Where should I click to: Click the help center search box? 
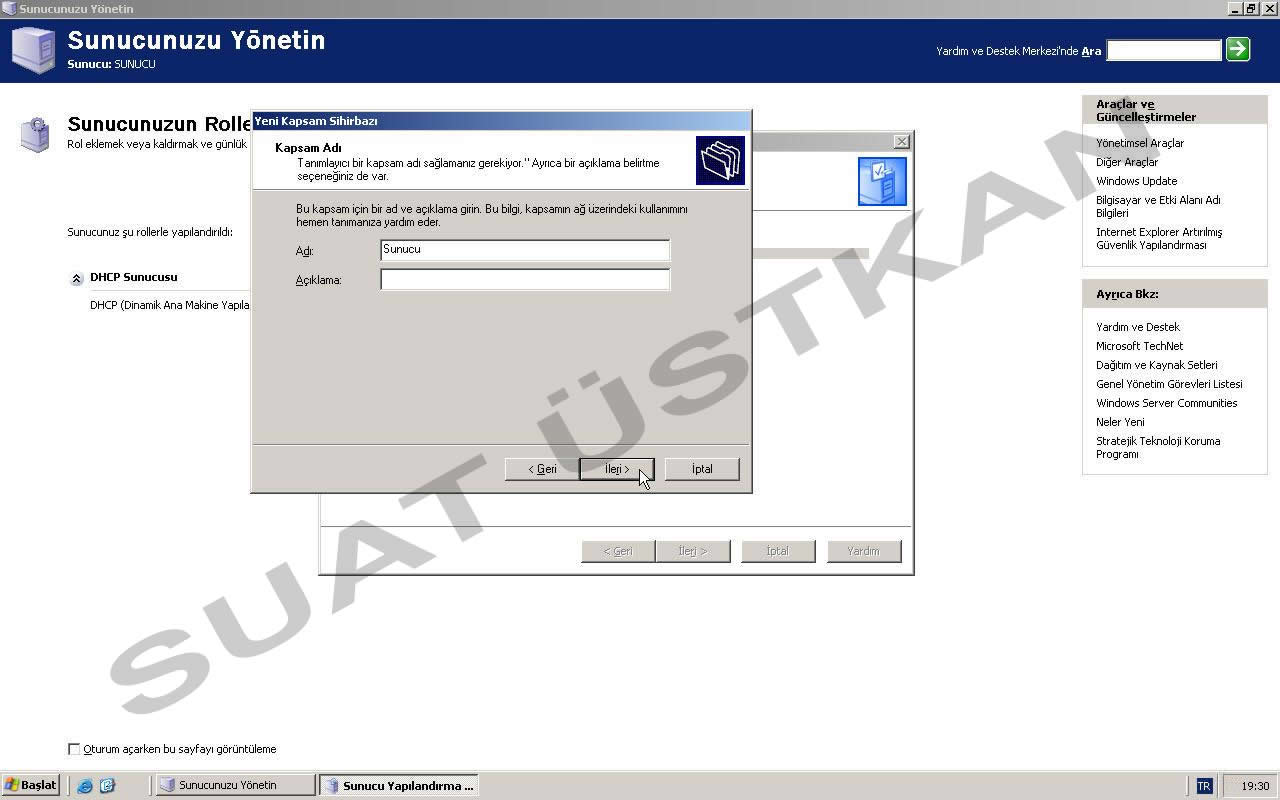point(1164,50)
